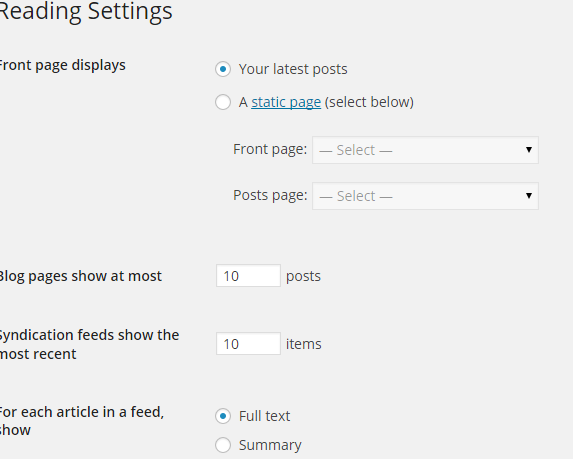Click the 'Reading Settings' page heading
573x459 pixels.
click(86, 12)
